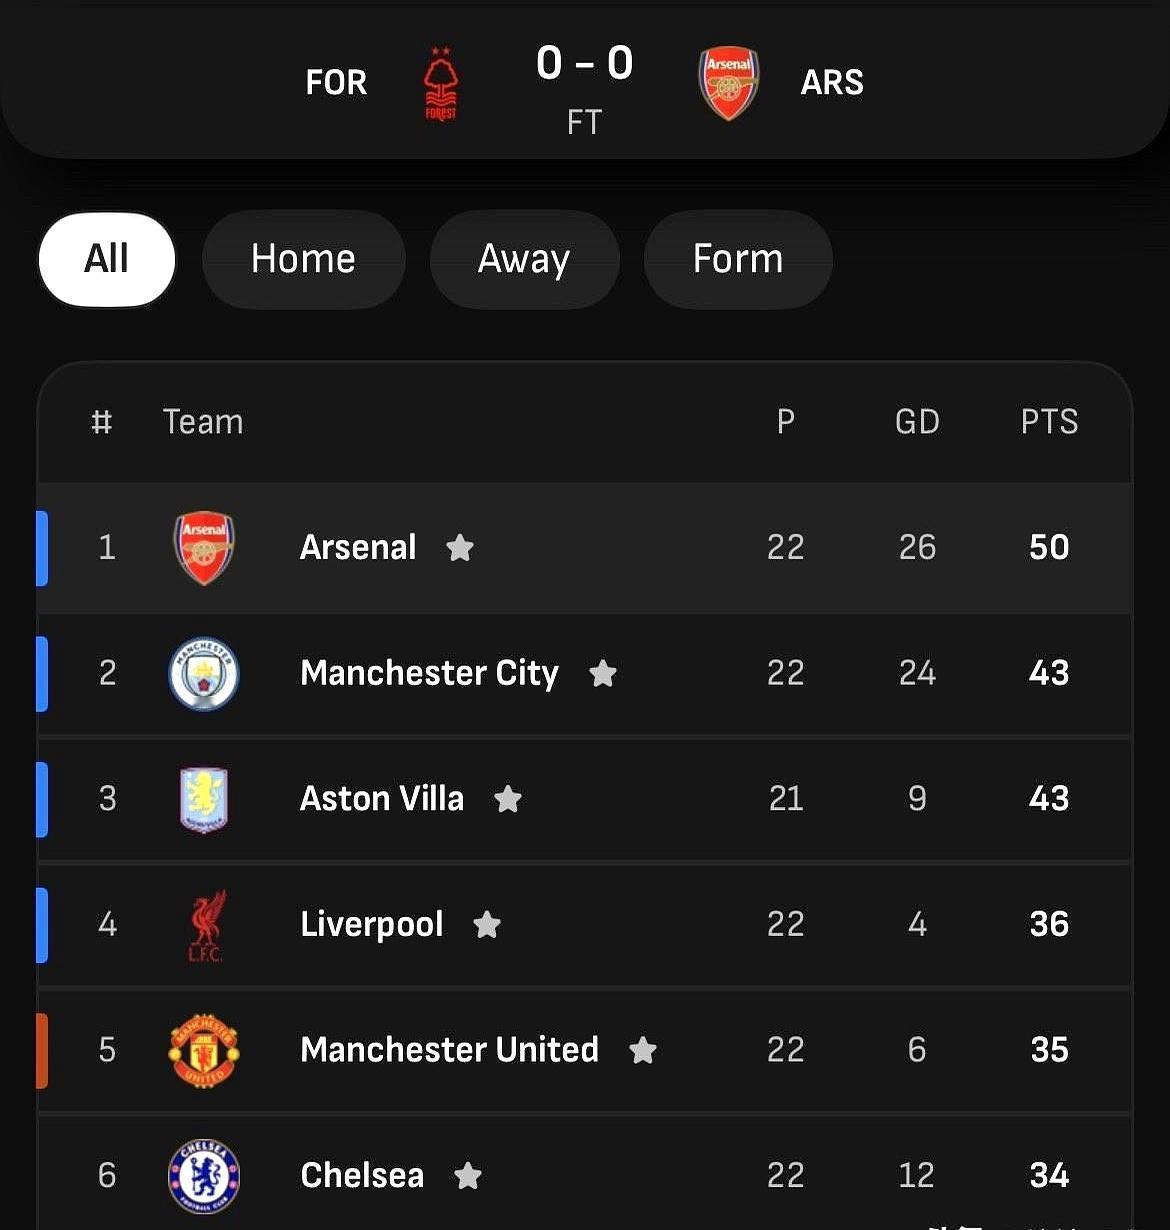
Task: Sort table by PTS column header
Action: point(1049,422)
